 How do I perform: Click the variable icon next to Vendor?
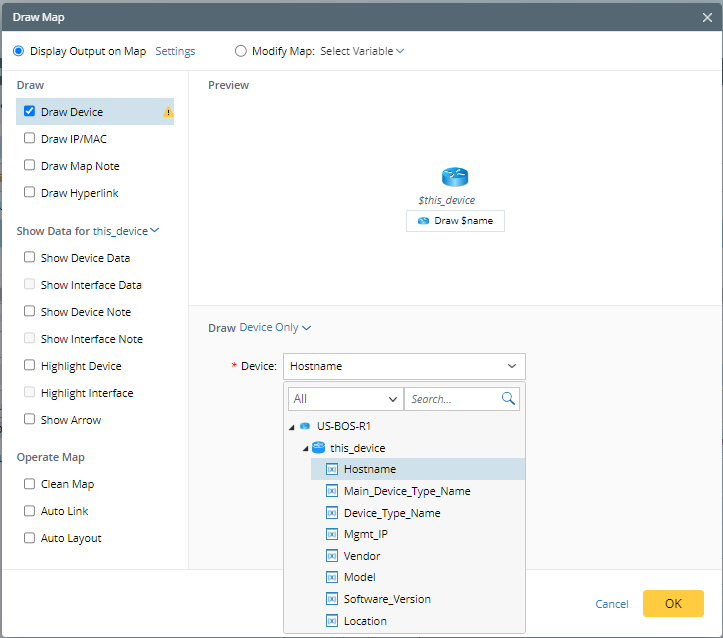pyautogui.click(x=332, y=556)
